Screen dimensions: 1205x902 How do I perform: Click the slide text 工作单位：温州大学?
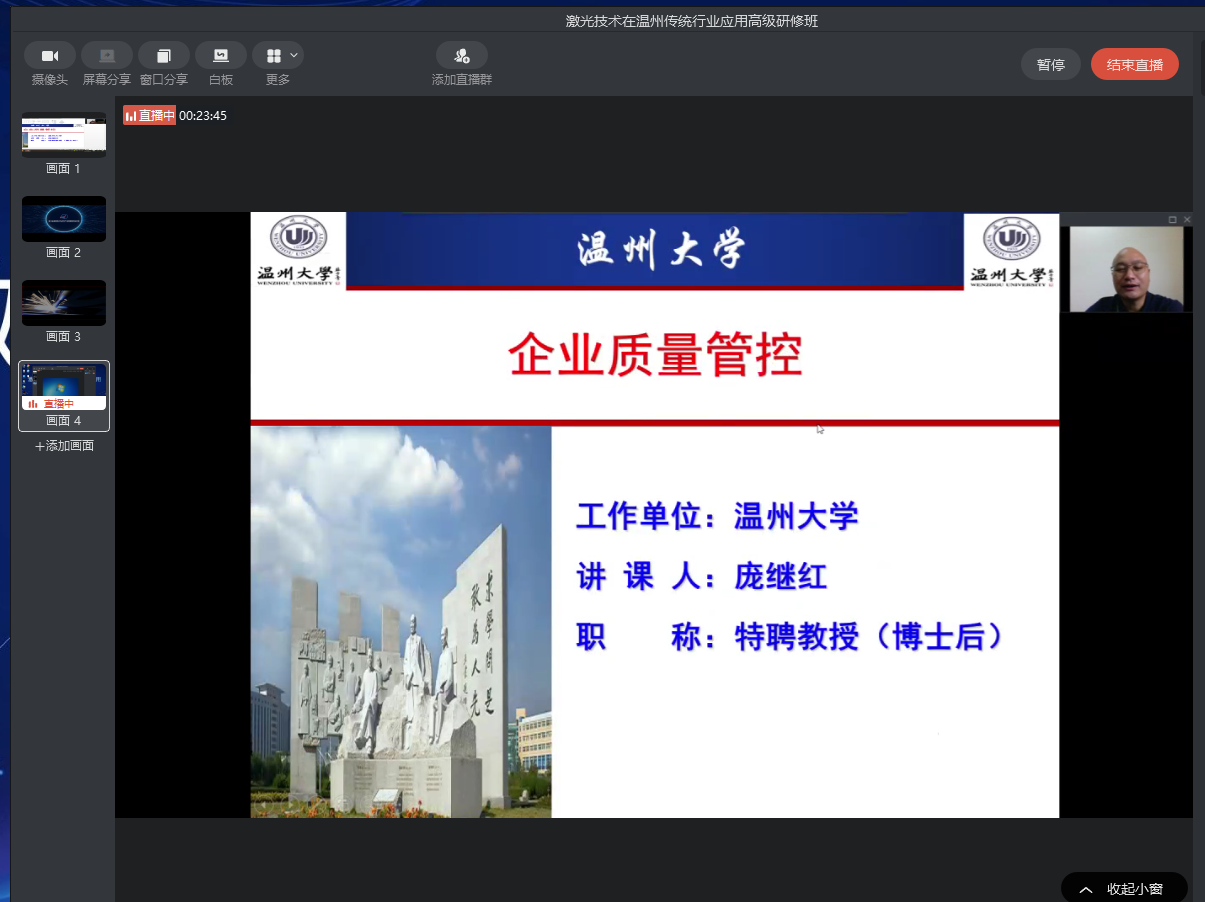[717, 517]
